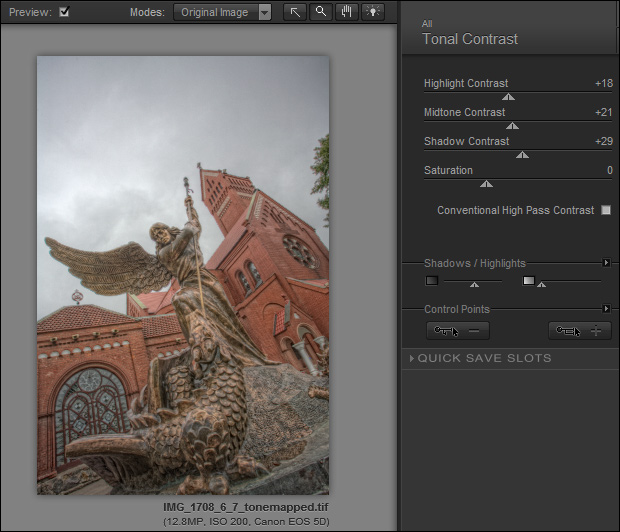Collapse the Shadows / Highlights section
Image resolution: width=620 pixels, height=532 pixels.
click(x=606, y=263)
